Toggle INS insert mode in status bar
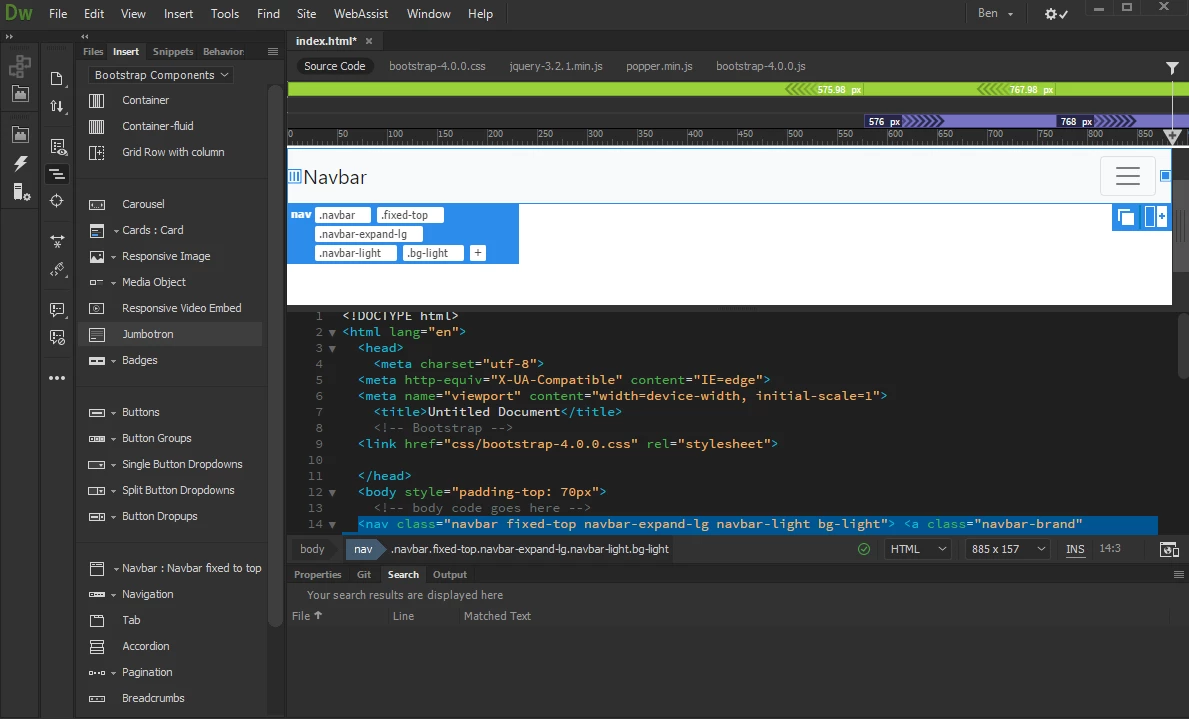1189x719 pixels. coord(1074,549)
